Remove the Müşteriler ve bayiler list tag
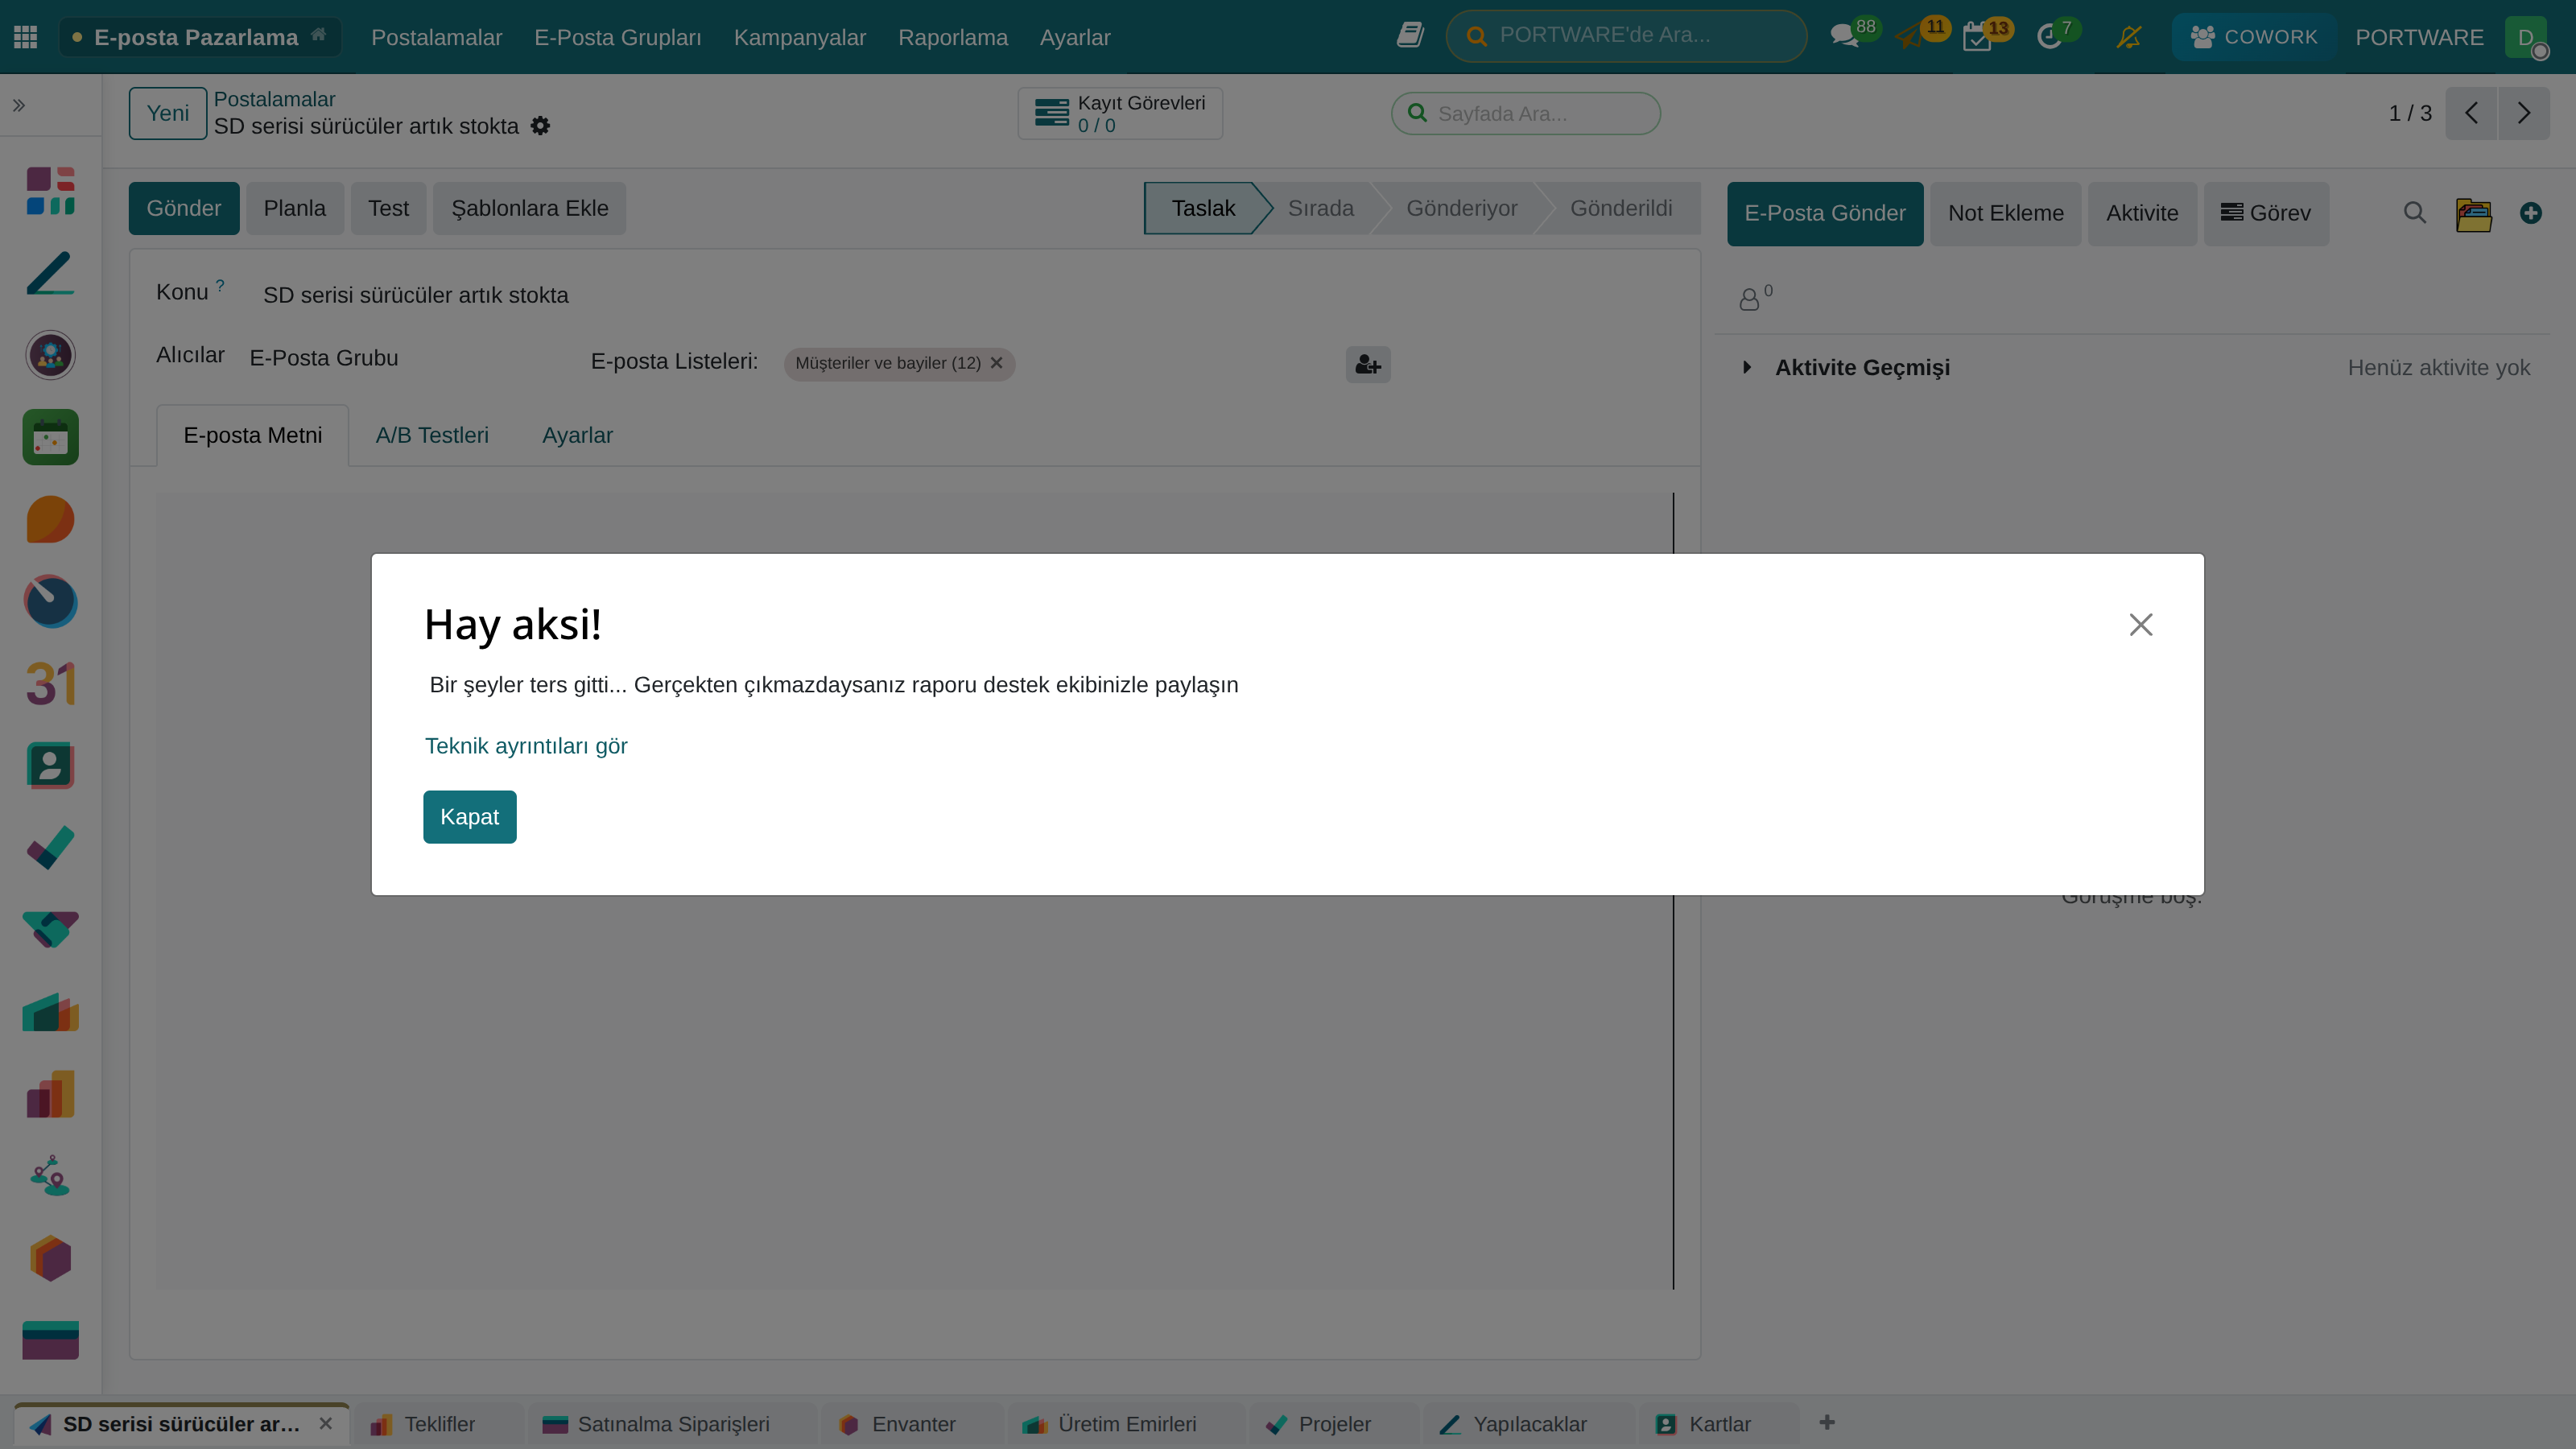Screen dimensions: 2576x1449 click(x=996, y=363)
